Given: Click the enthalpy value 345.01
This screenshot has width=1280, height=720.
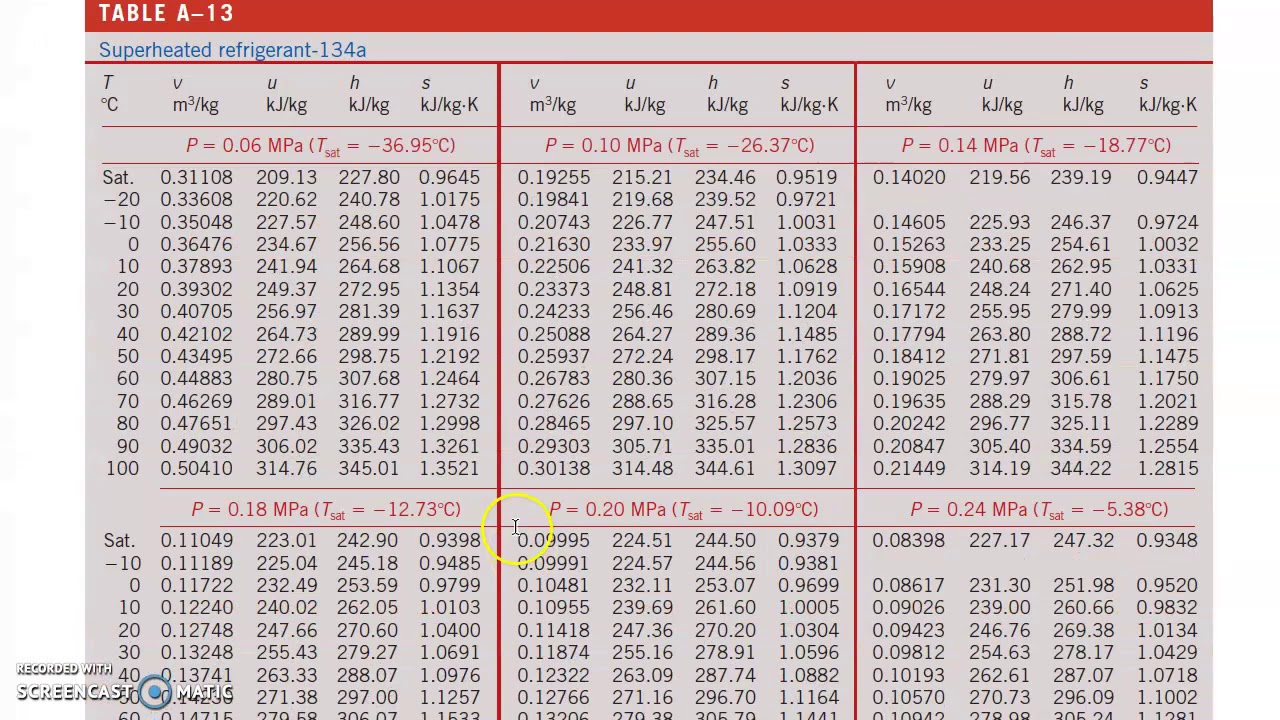Looking at the screenshot, I should (x=369, y=469).
